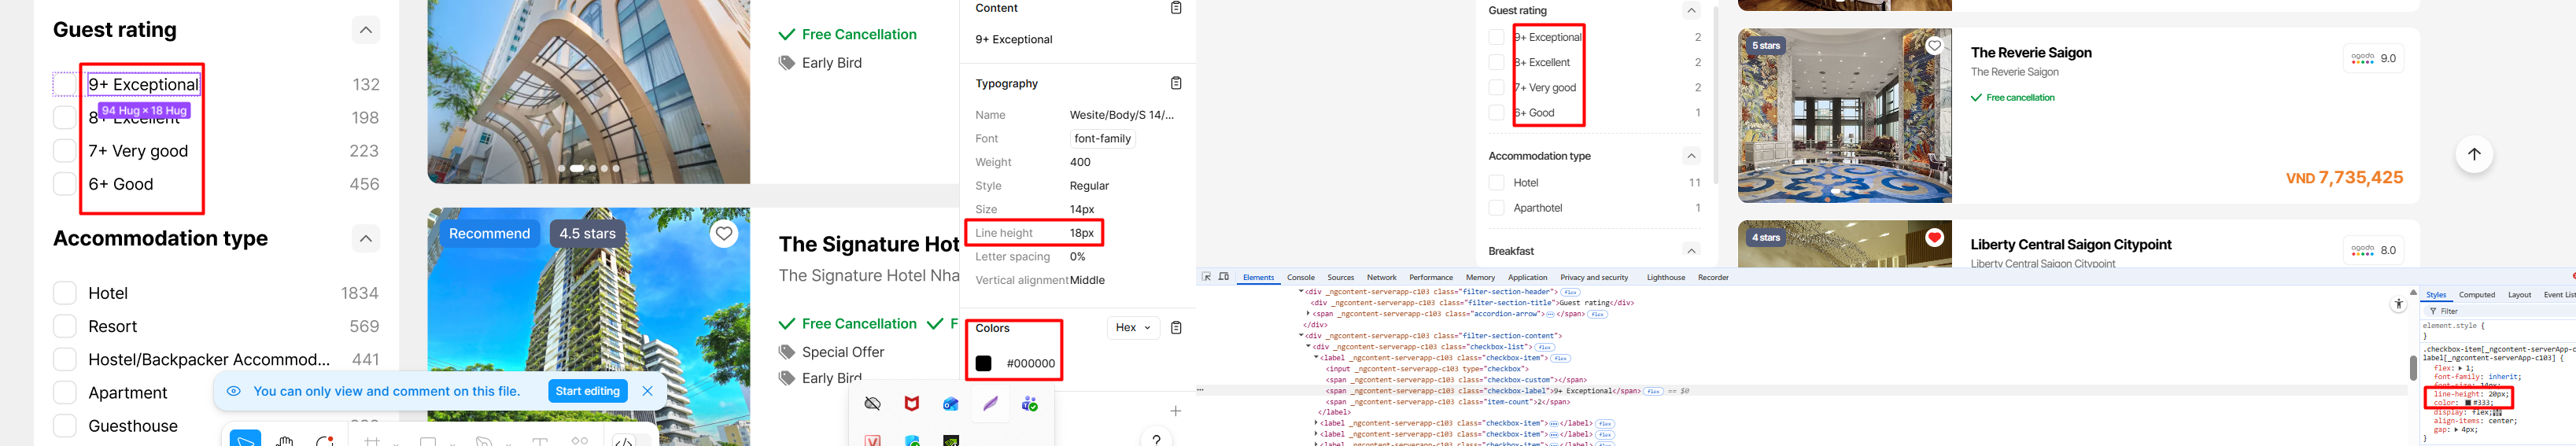2576x446 pixels.
Task: Click heart icon on The Signature Hotel image
Action: 723,234
